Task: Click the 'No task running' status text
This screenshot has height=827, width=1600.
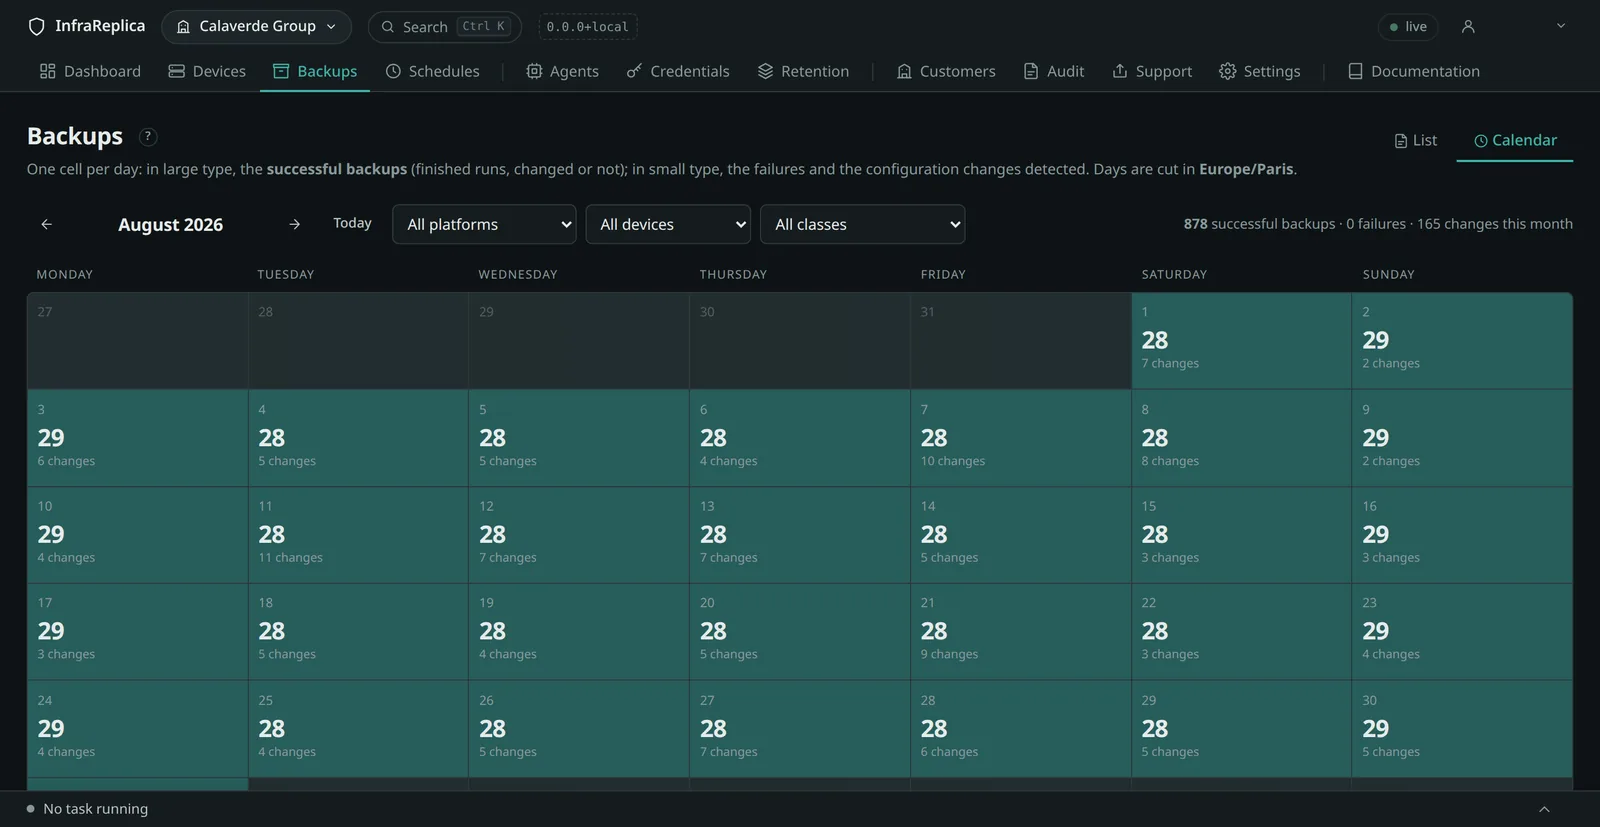Action: [x=96, y=809]
